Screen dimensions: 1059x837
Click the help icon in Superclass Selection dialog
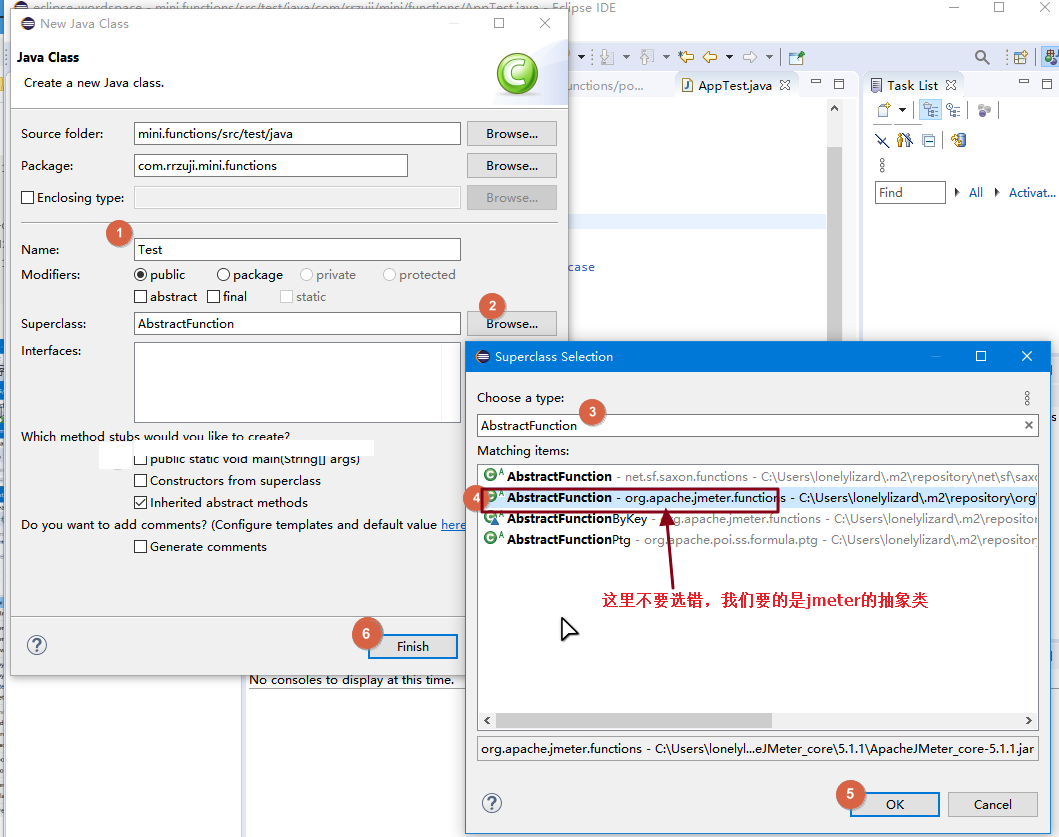click(x=491, y=803)
